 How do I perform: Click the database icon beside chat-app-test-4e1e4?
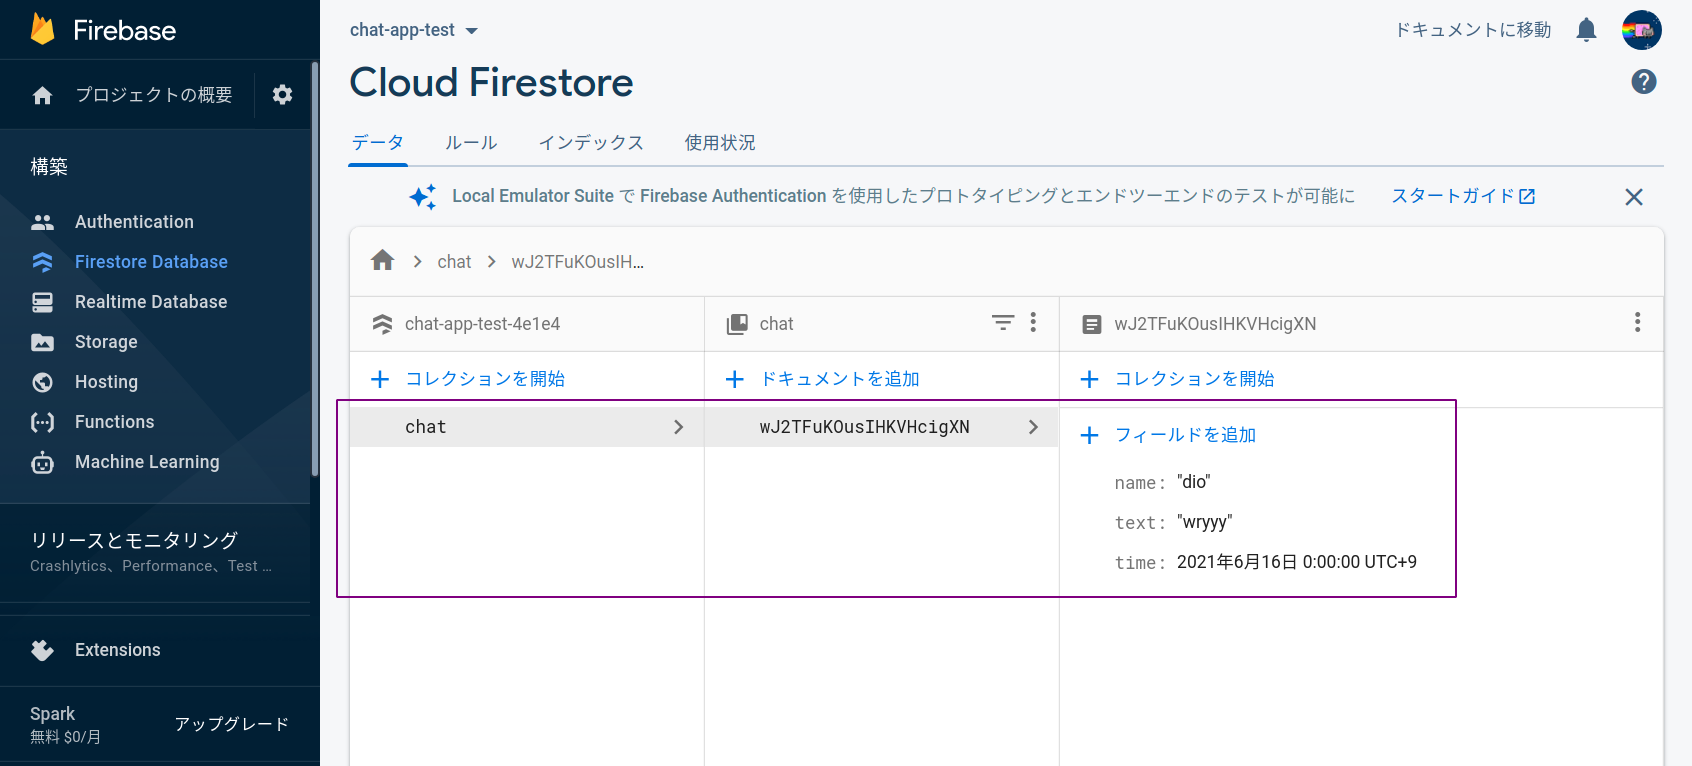382,324
